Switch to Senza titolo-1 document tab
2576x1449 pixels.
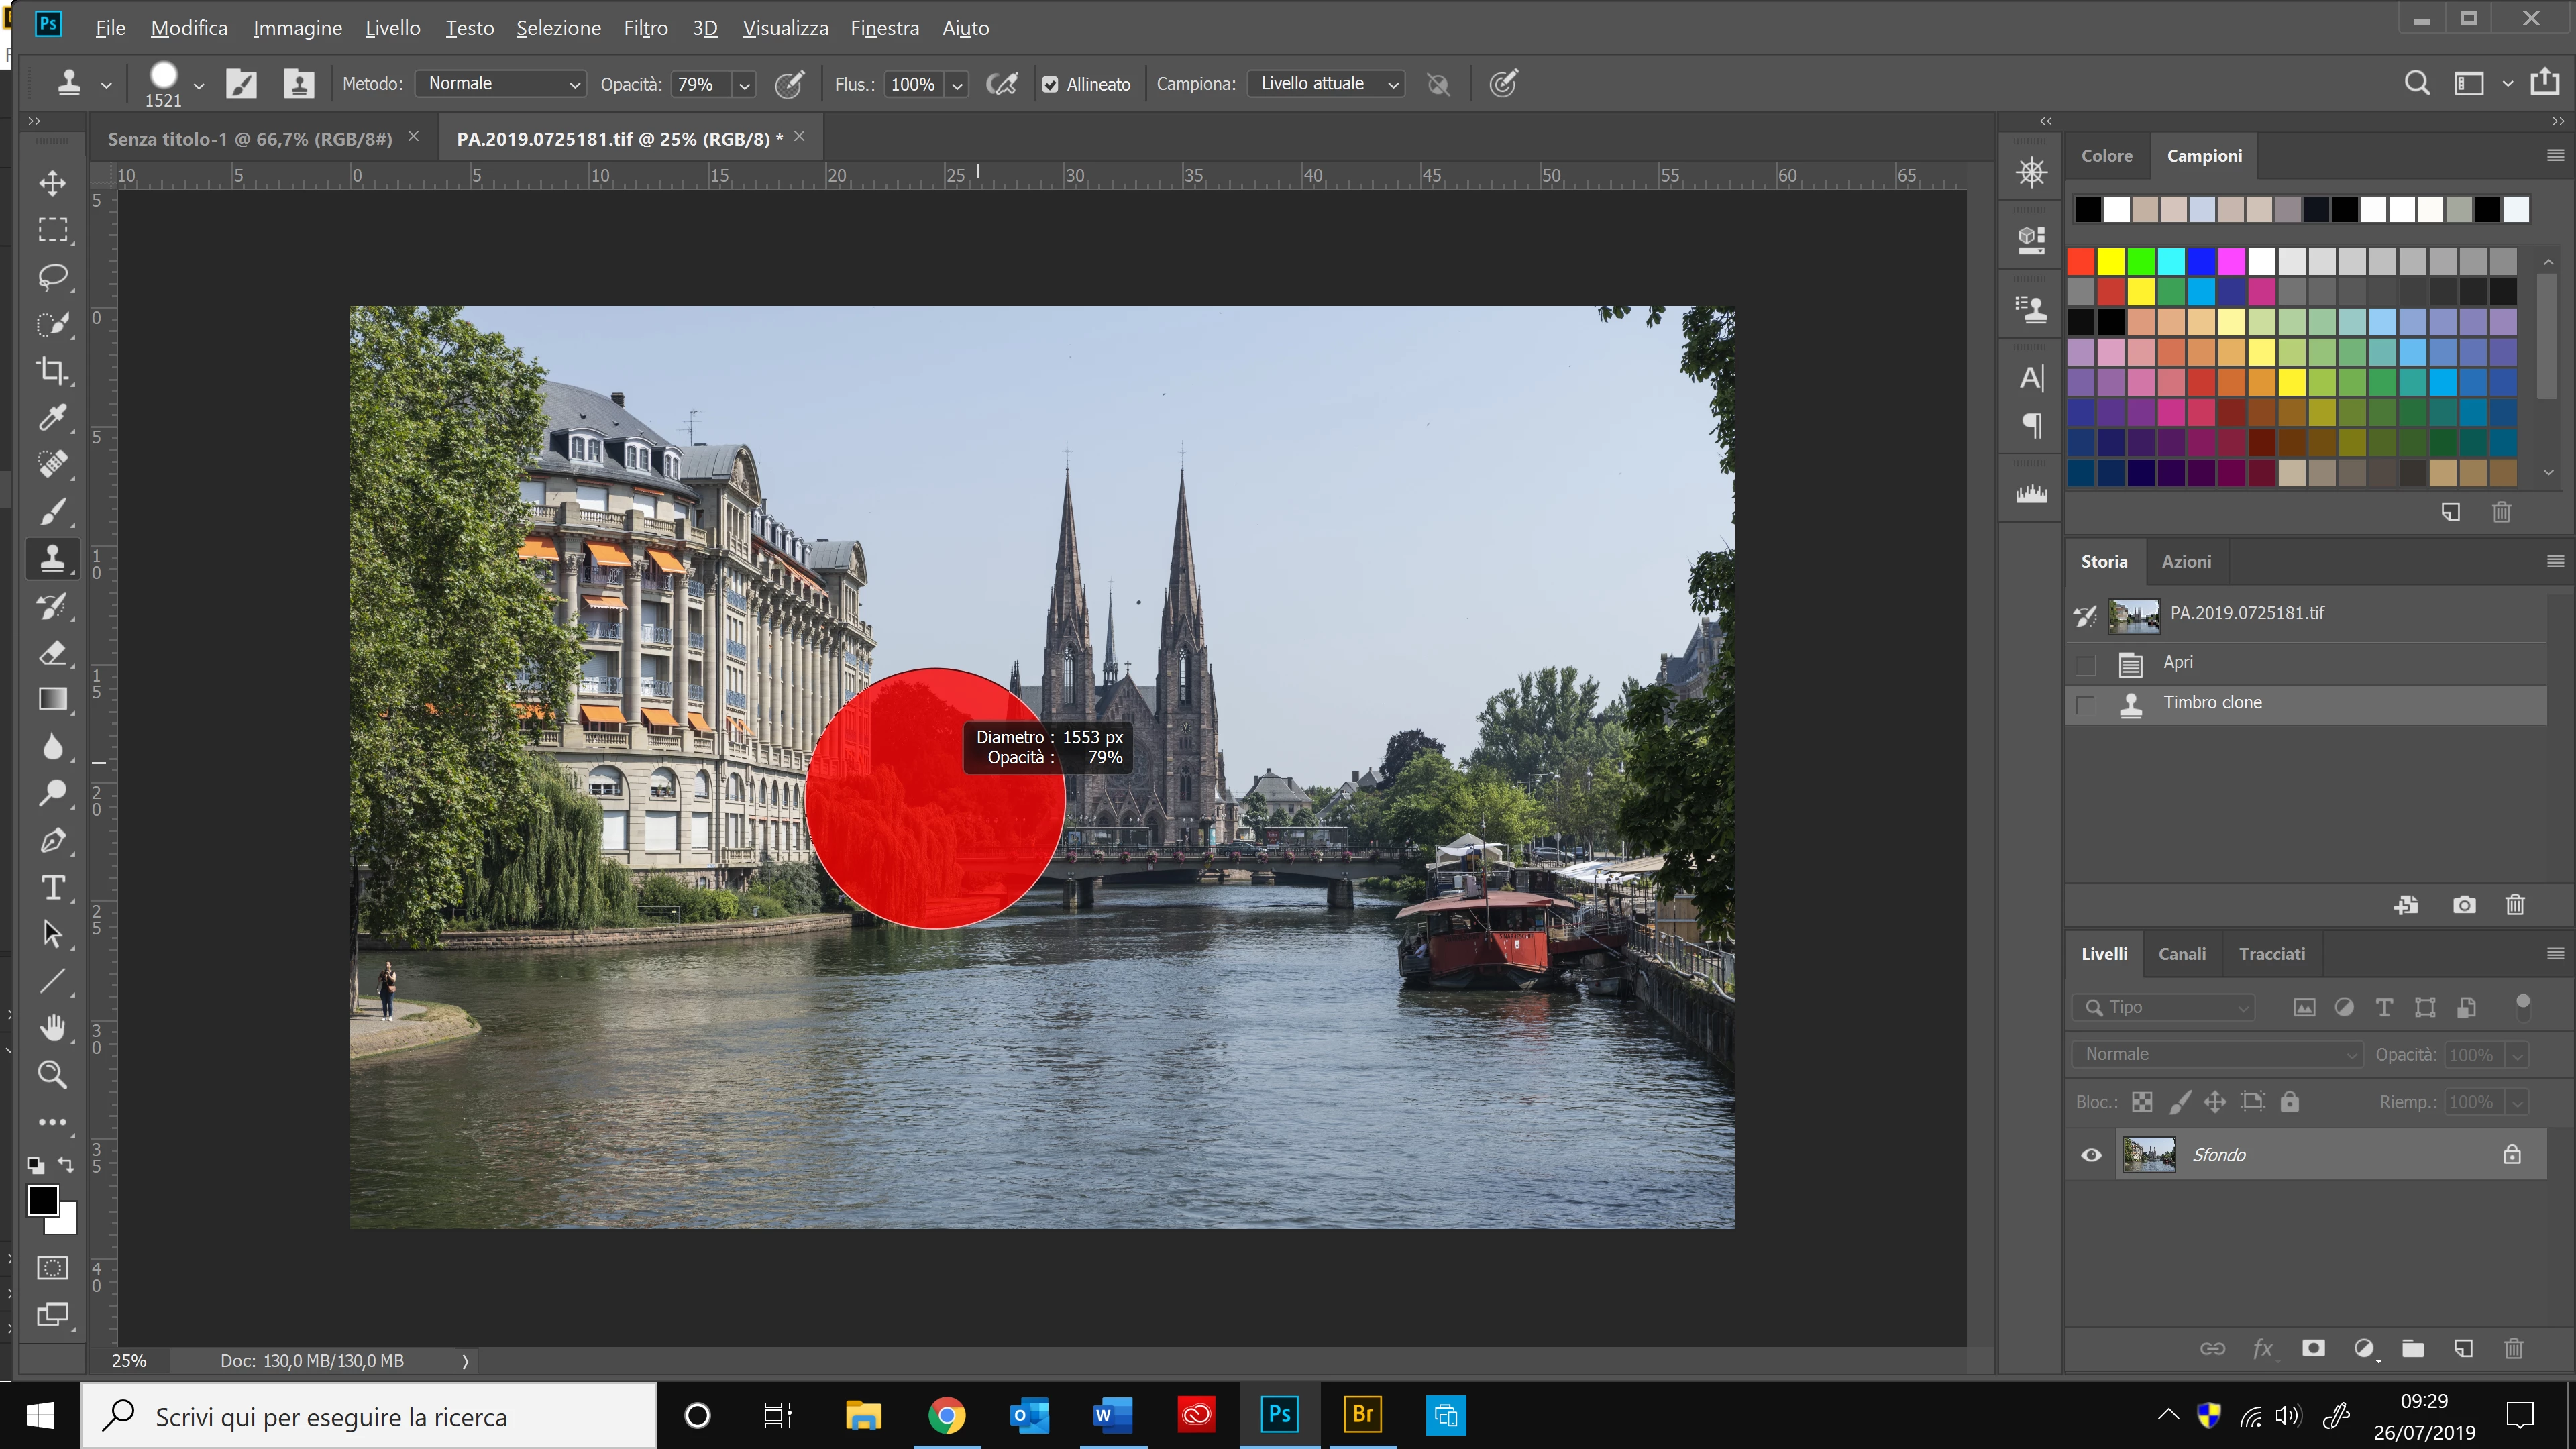[x=250, y=139]
